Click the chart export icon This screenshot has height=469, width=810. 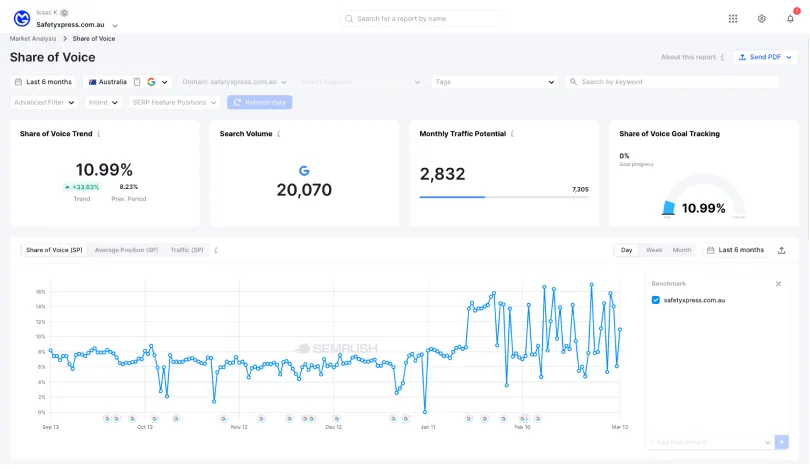click(782, 250)
